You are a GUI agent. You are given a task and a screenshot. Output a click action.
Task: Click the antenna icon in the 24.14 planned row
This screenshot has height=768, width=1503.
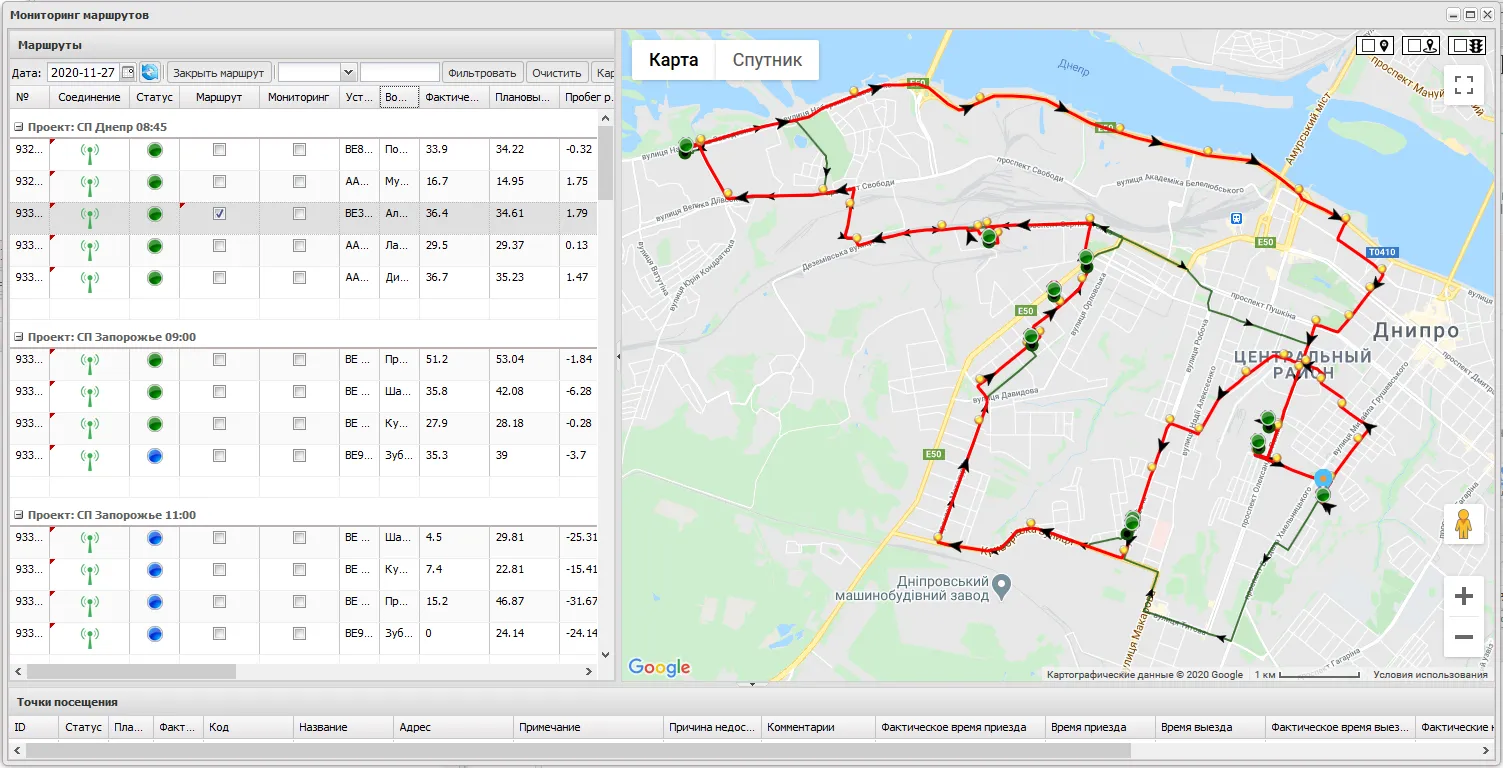click(89, 638)
